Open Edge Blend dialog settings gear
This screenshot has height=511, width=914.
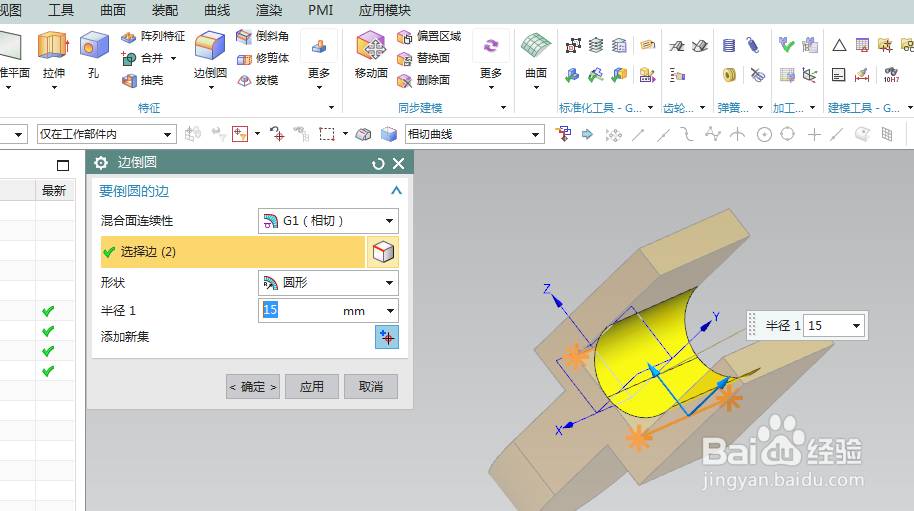101,163
